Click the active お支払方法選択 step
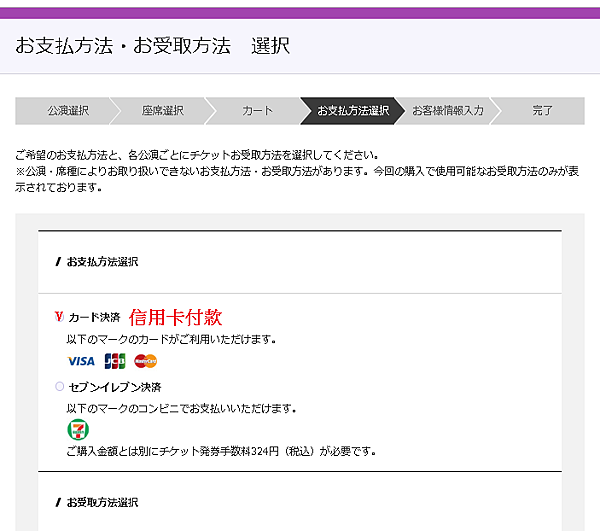Screen dimensions: 600x531 tap(353, 111)
